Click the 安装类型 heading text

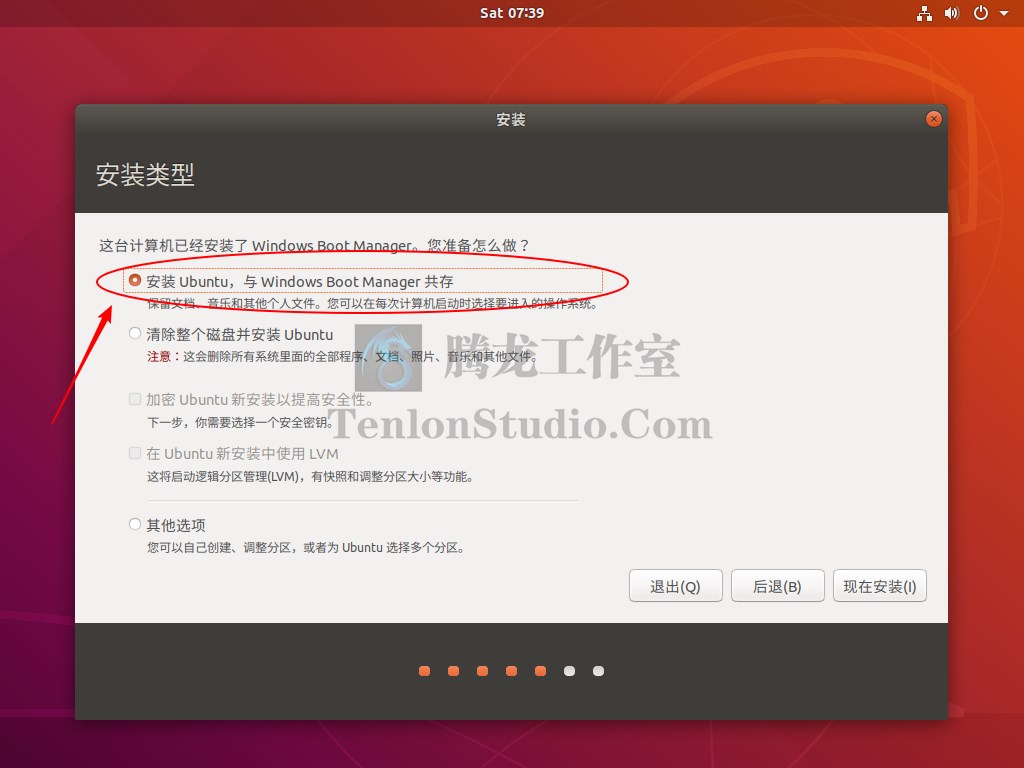(145, 174)
